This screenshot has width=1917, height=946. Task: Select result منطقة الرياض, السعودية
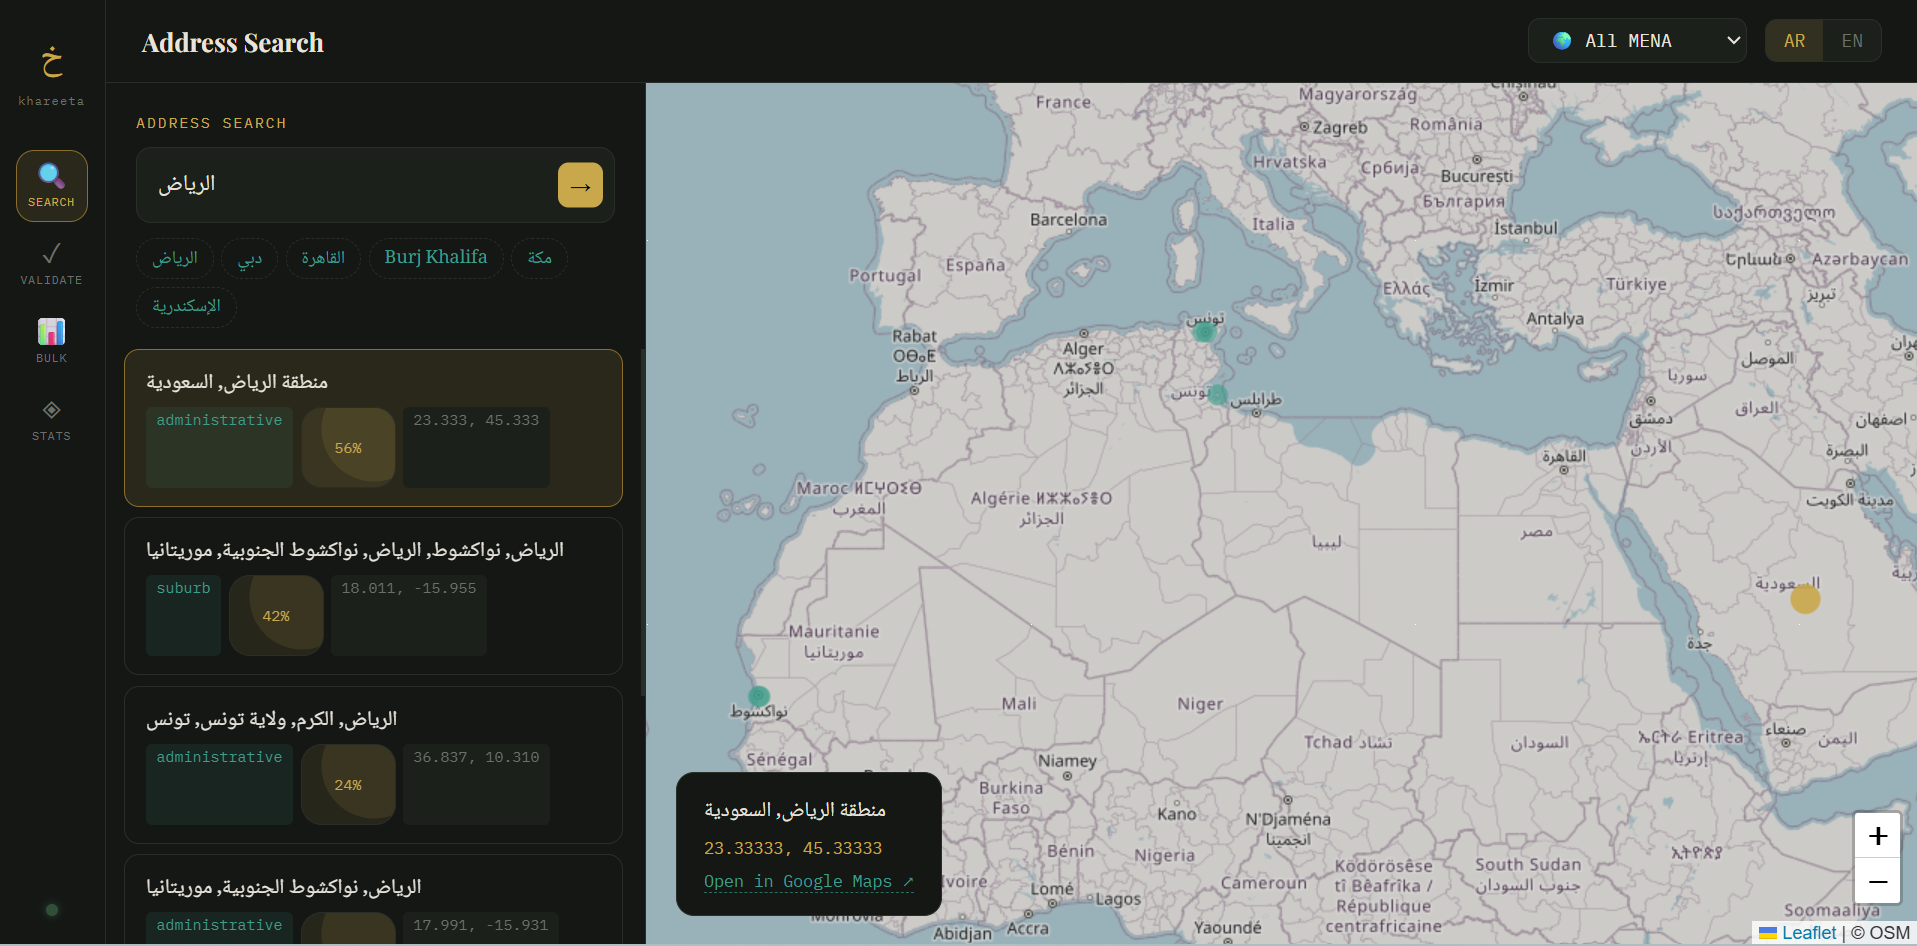(x=373, y=428)
